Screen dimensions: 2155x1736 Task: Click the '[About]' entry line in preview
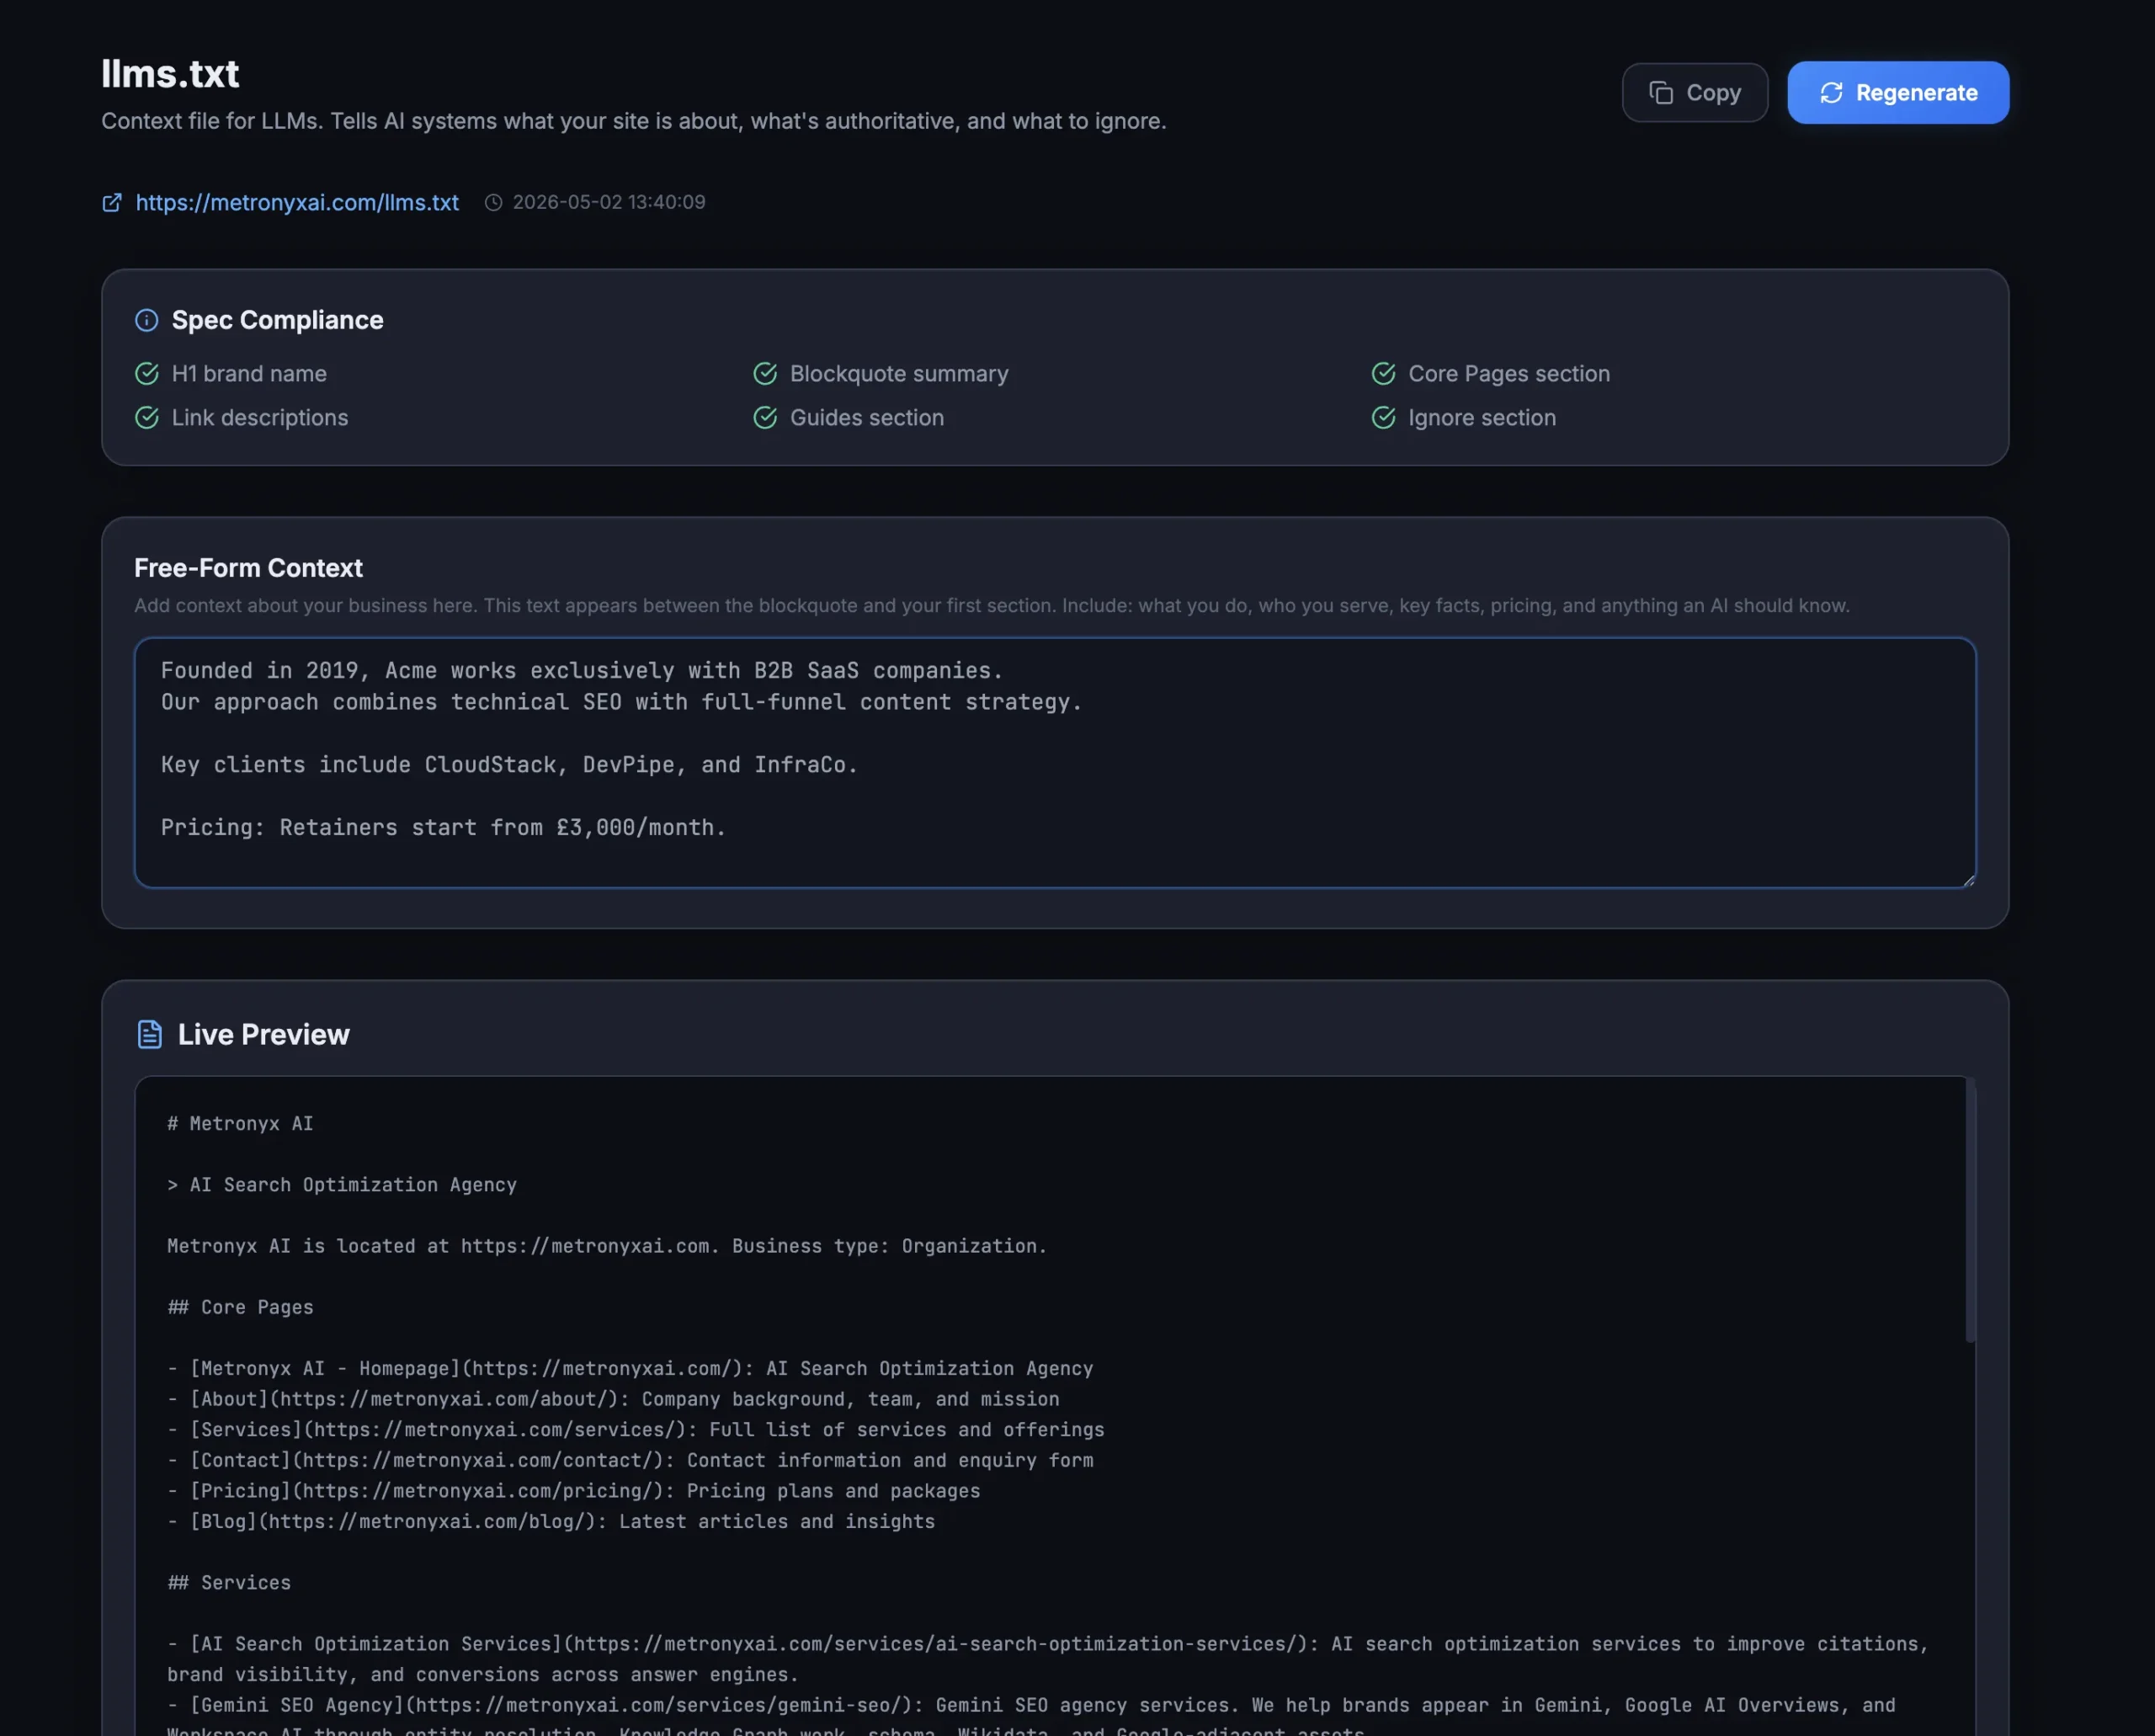tap(613, 1399)
